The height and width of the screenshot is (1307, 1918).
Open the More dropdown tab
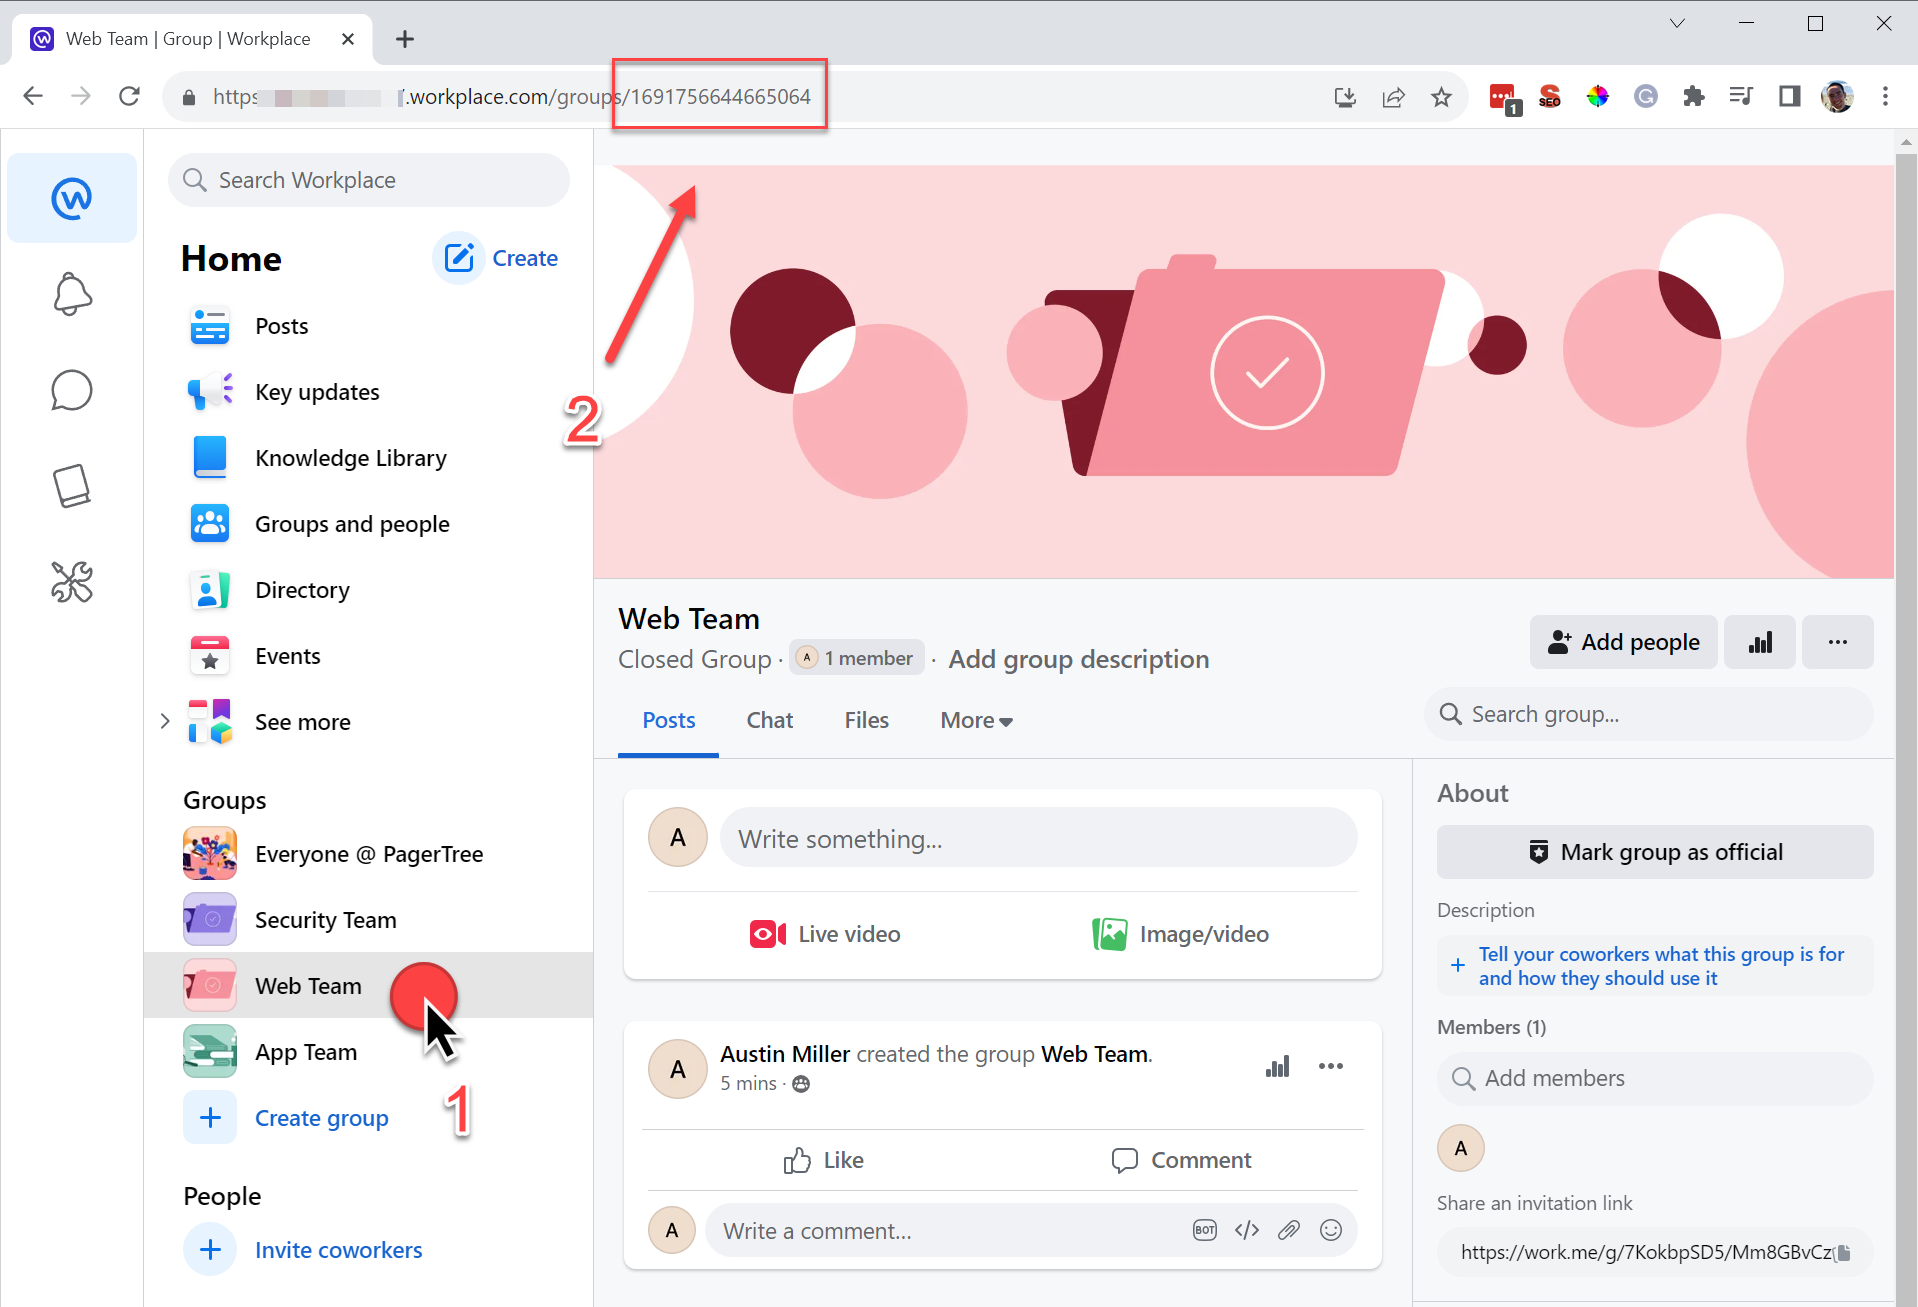coord(976,720)
